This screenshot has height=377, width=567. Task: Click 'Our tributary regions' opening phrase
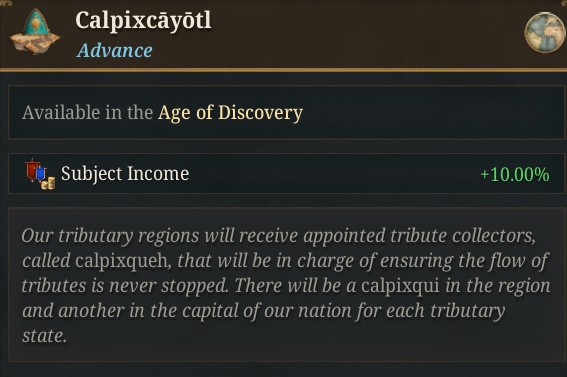click(110, 236)
